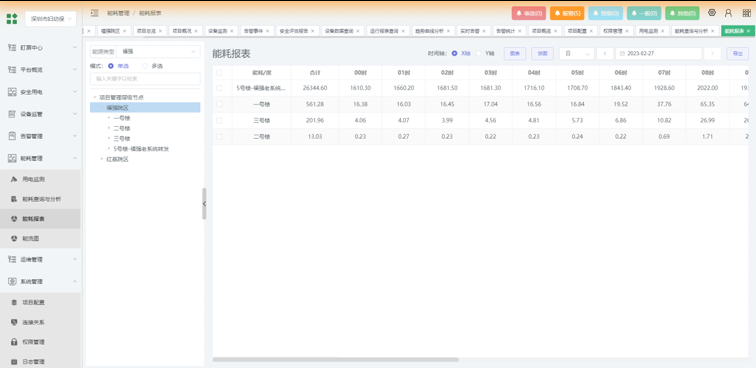
Task: Open the apps grid icon at top right
Action: pyautogui.click(x=746, y=13)
